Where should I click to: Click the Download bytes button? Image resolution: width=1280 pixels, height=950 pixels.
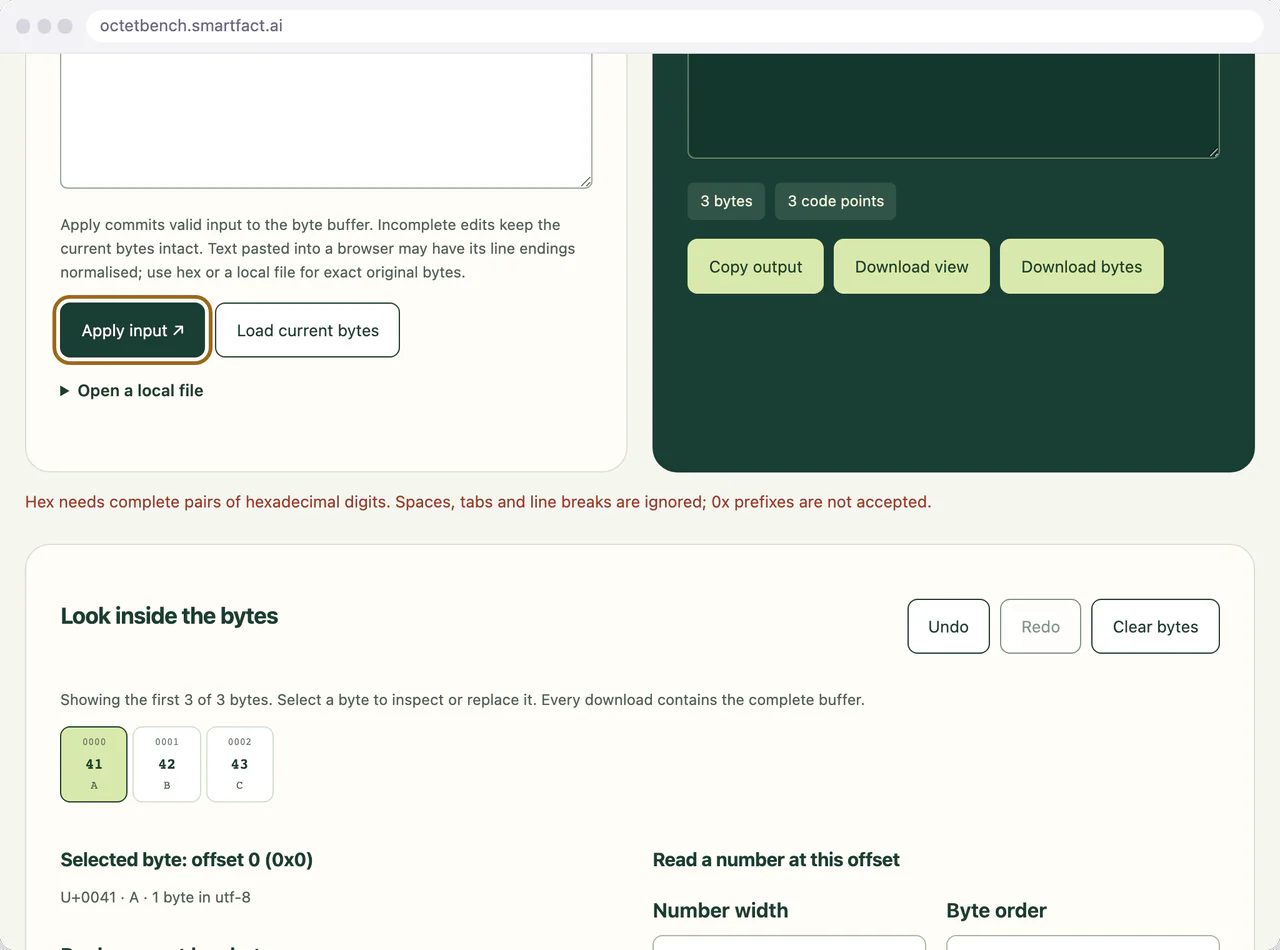1082,266
